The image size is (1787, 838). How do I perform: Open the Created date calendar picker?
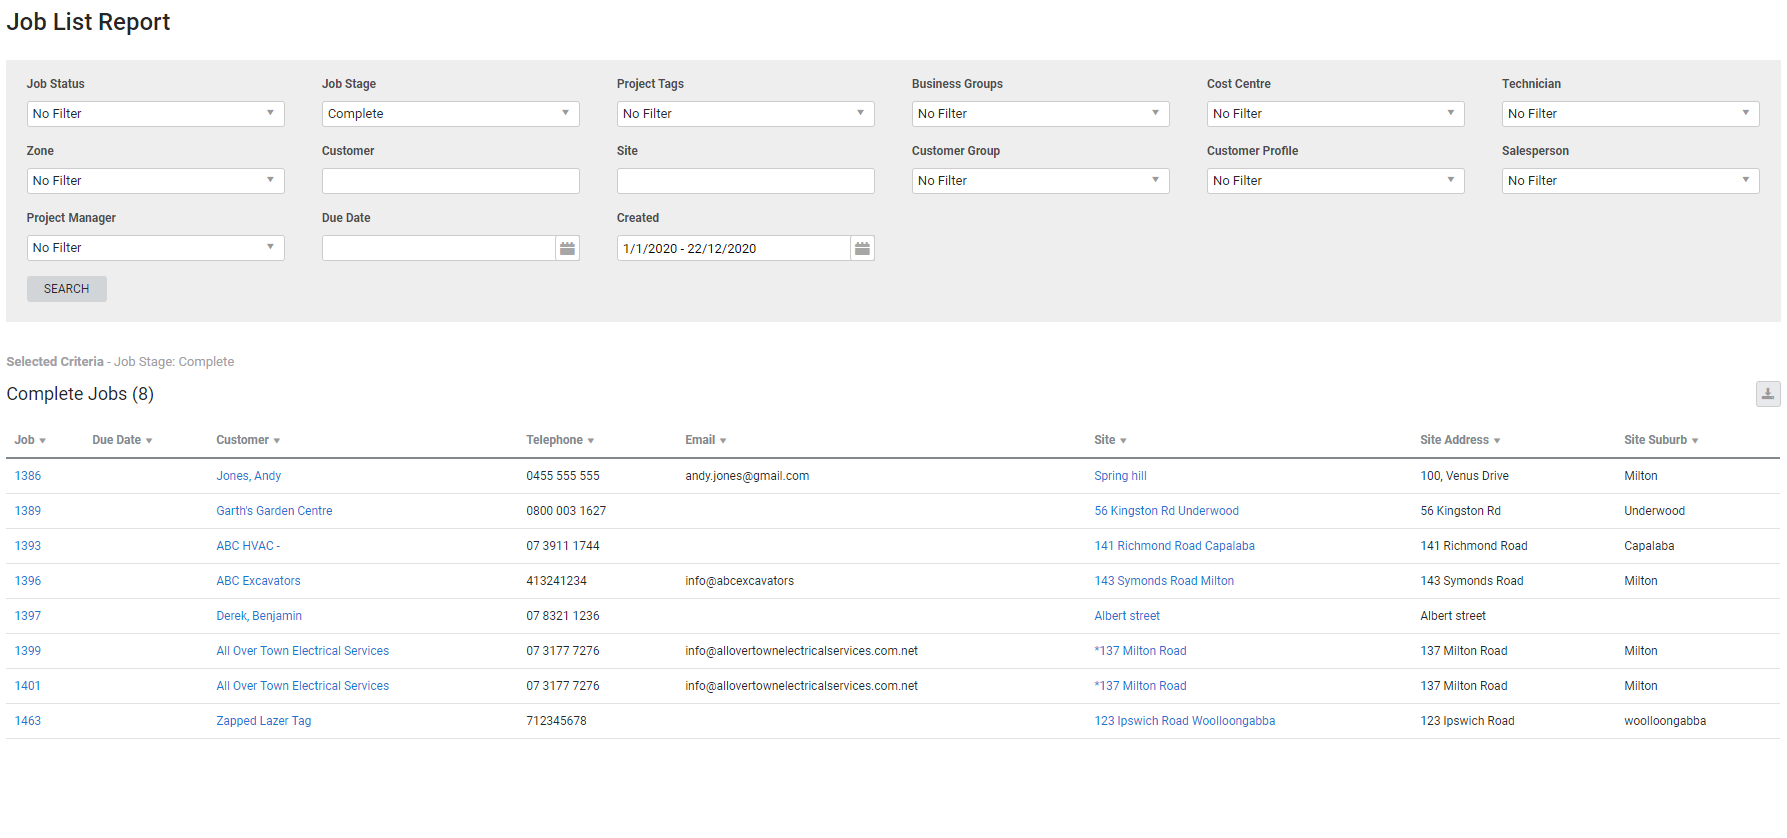[862, 248]
